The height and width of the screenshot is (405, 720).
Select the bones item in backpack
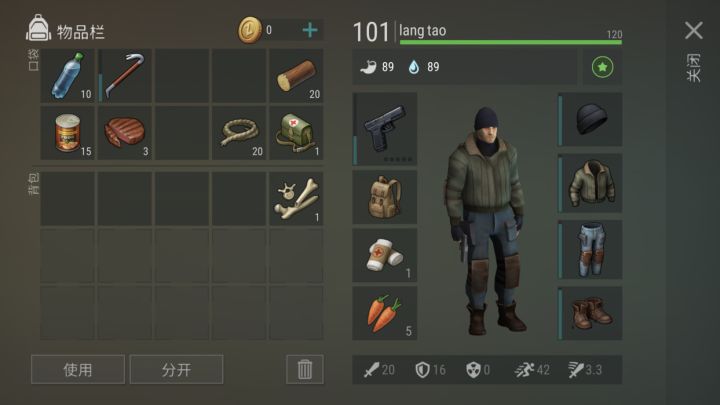click(x=296, y=199)
